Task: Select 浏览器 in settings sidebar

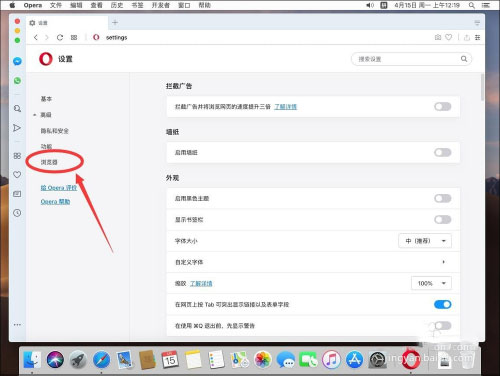Action: click(x=49, y=162)
